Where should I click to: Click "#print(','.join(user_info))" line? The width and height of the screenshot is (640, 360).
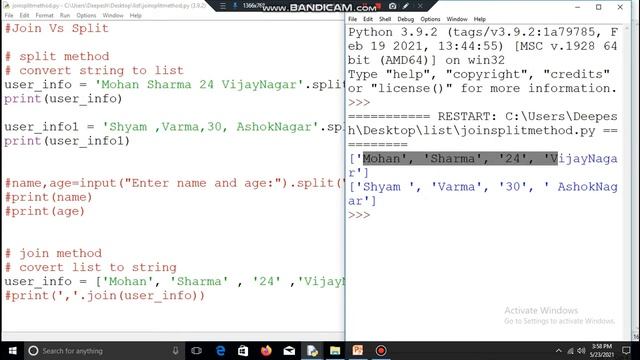[x=104, y=296]
